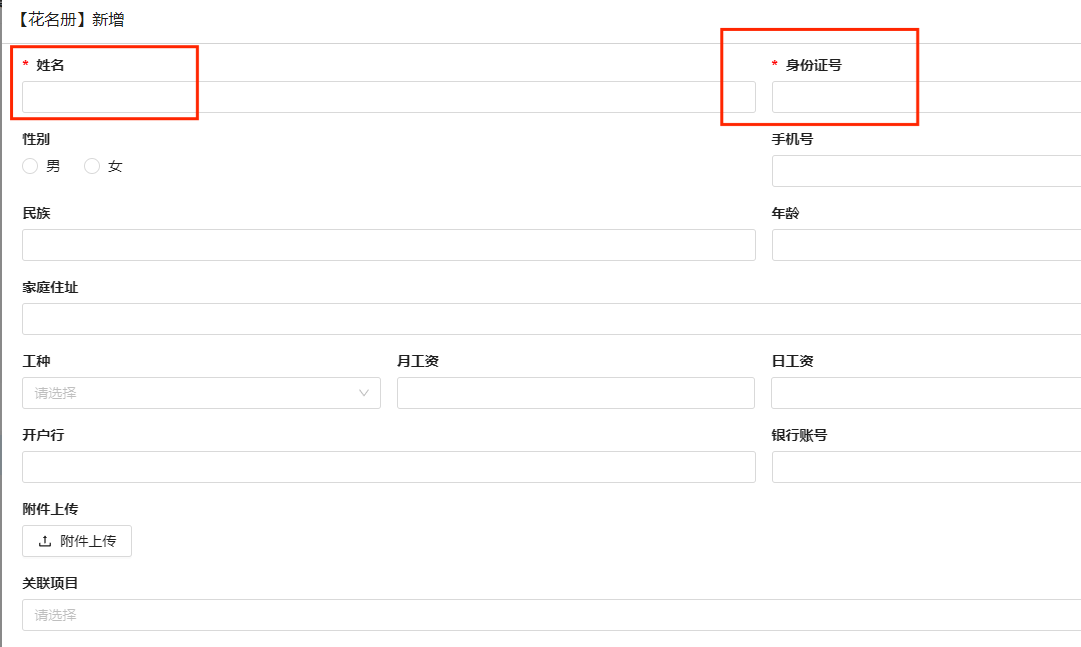Choose the 女 gender option

93,166
